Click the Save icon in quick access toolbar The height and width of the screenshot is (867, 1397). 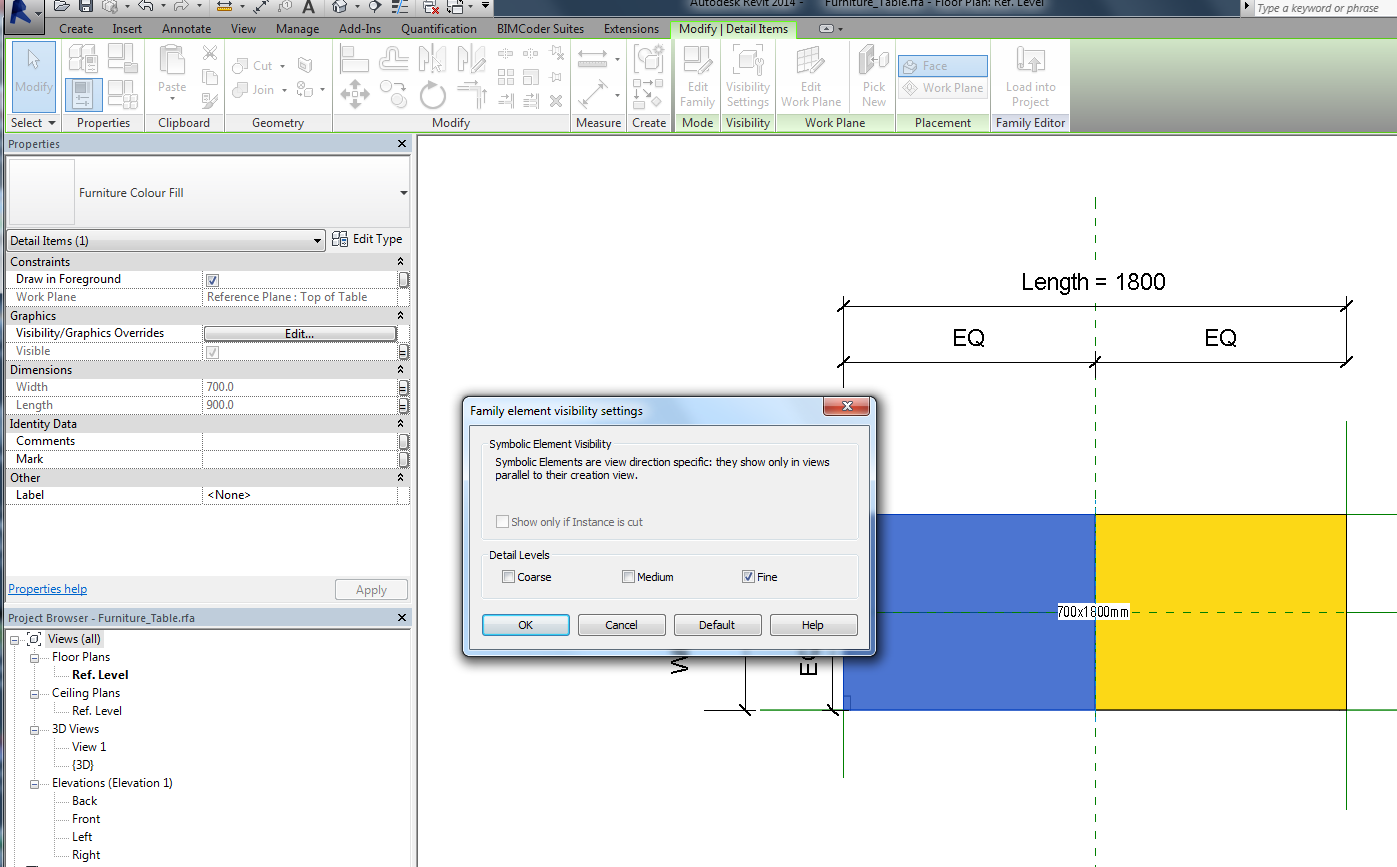(x=86, y=7)
